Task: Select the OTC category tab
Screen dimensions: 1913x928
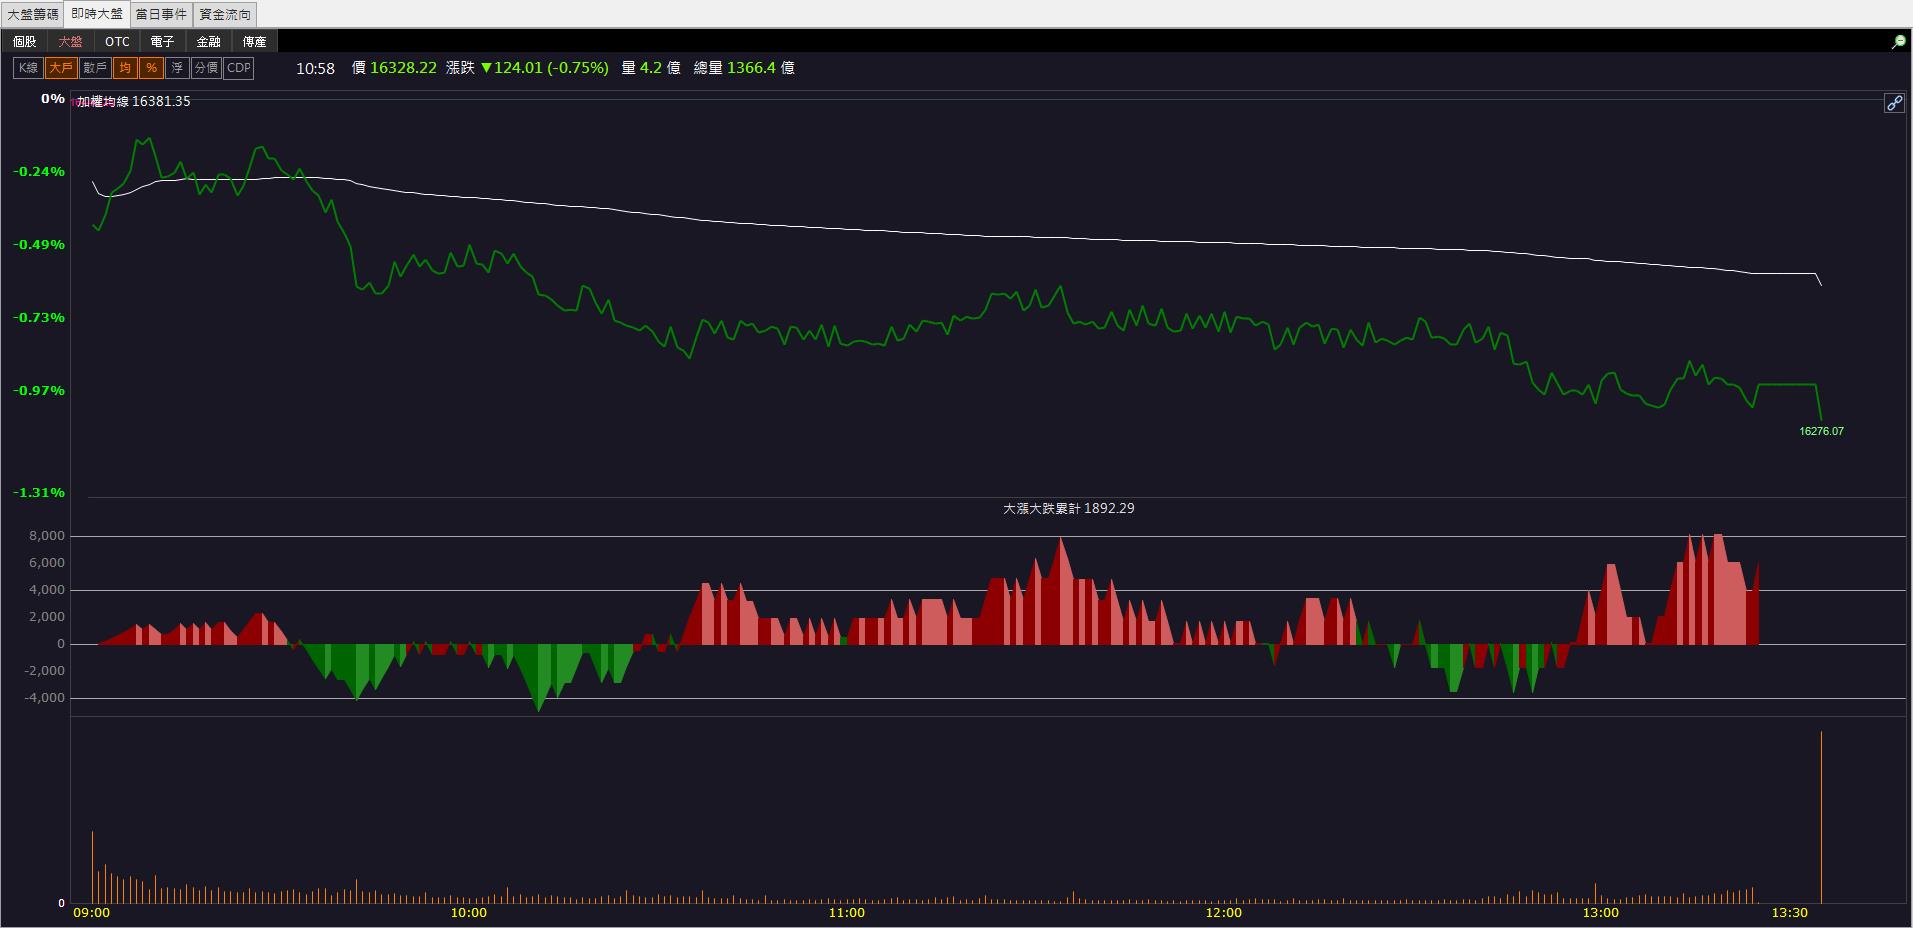Action: 117,41
